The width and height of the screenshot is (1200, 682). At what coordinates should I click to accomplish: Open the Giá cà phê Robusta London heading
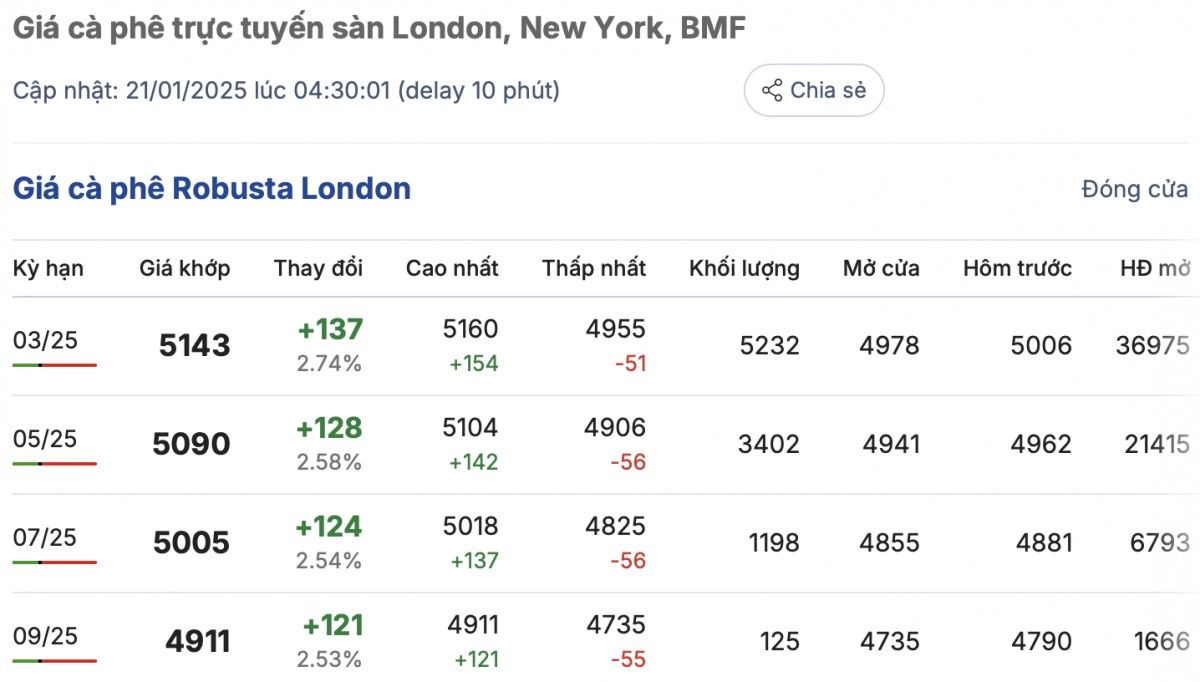point(212,188)
